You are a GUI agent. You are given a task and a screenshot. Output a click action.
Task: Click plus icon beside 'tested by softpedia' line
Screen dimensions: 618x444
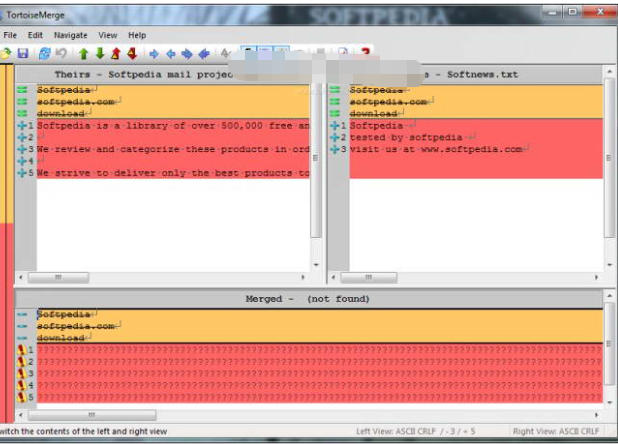[334, 137]
